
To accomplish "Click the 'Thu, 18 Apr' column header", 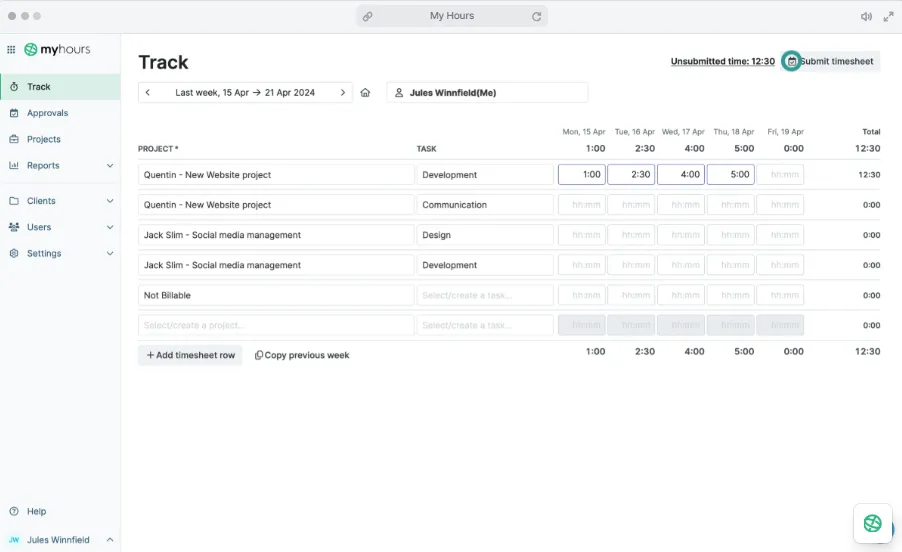I will click(733, 132).
